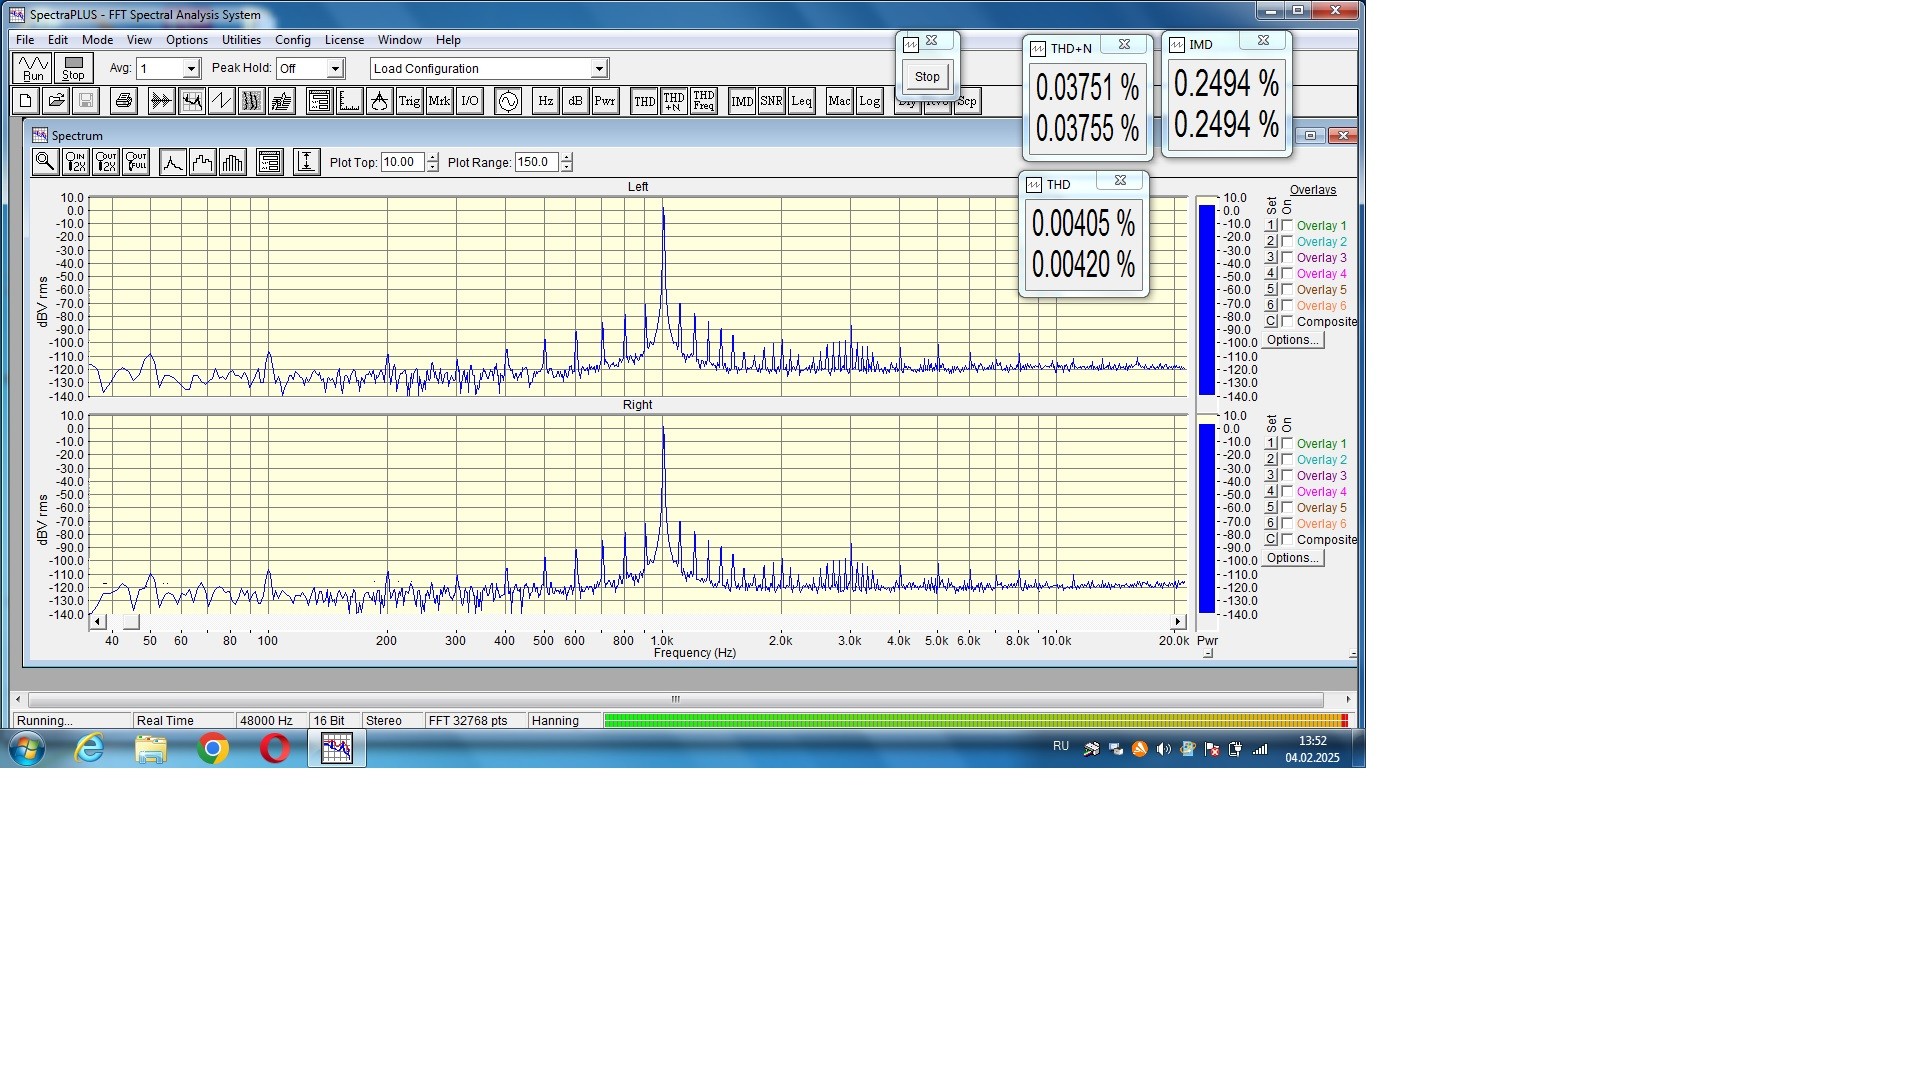Open the Utilities menu
The height and width of the screenshot is (1079, 1920).
click(x=241, y=40)
